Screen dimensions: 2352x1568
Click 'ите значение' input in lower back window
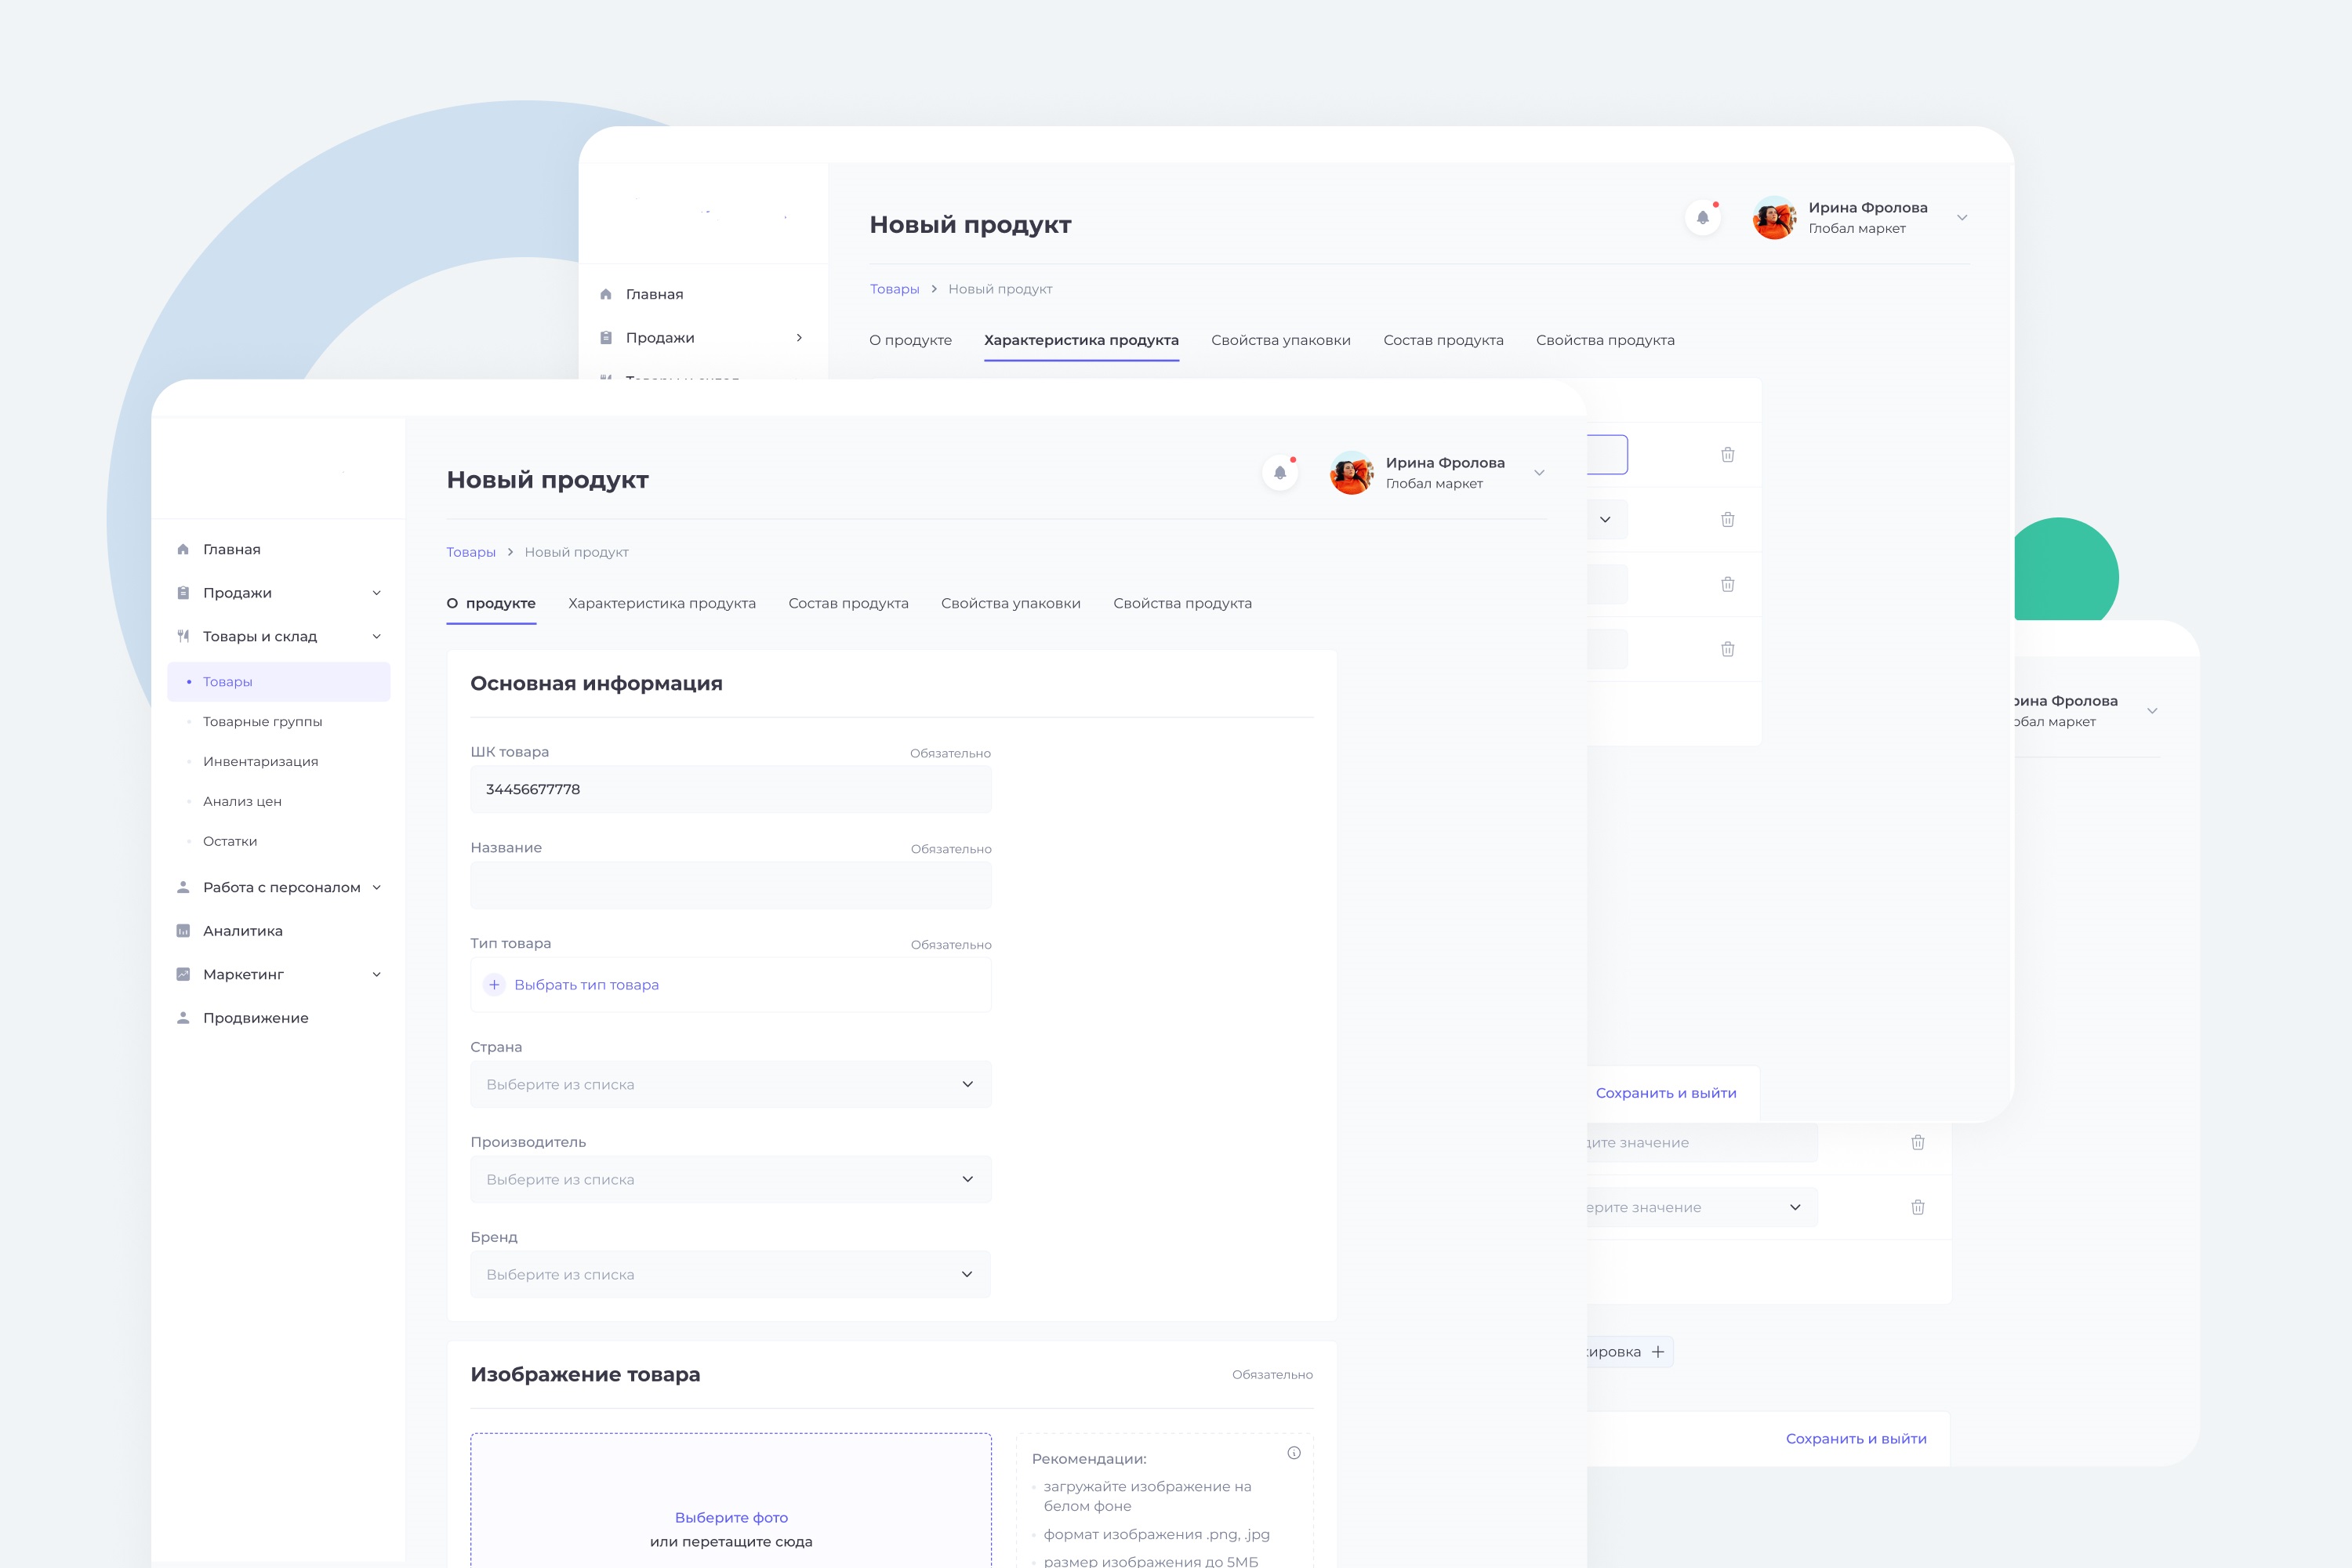coord(1702,1143)
